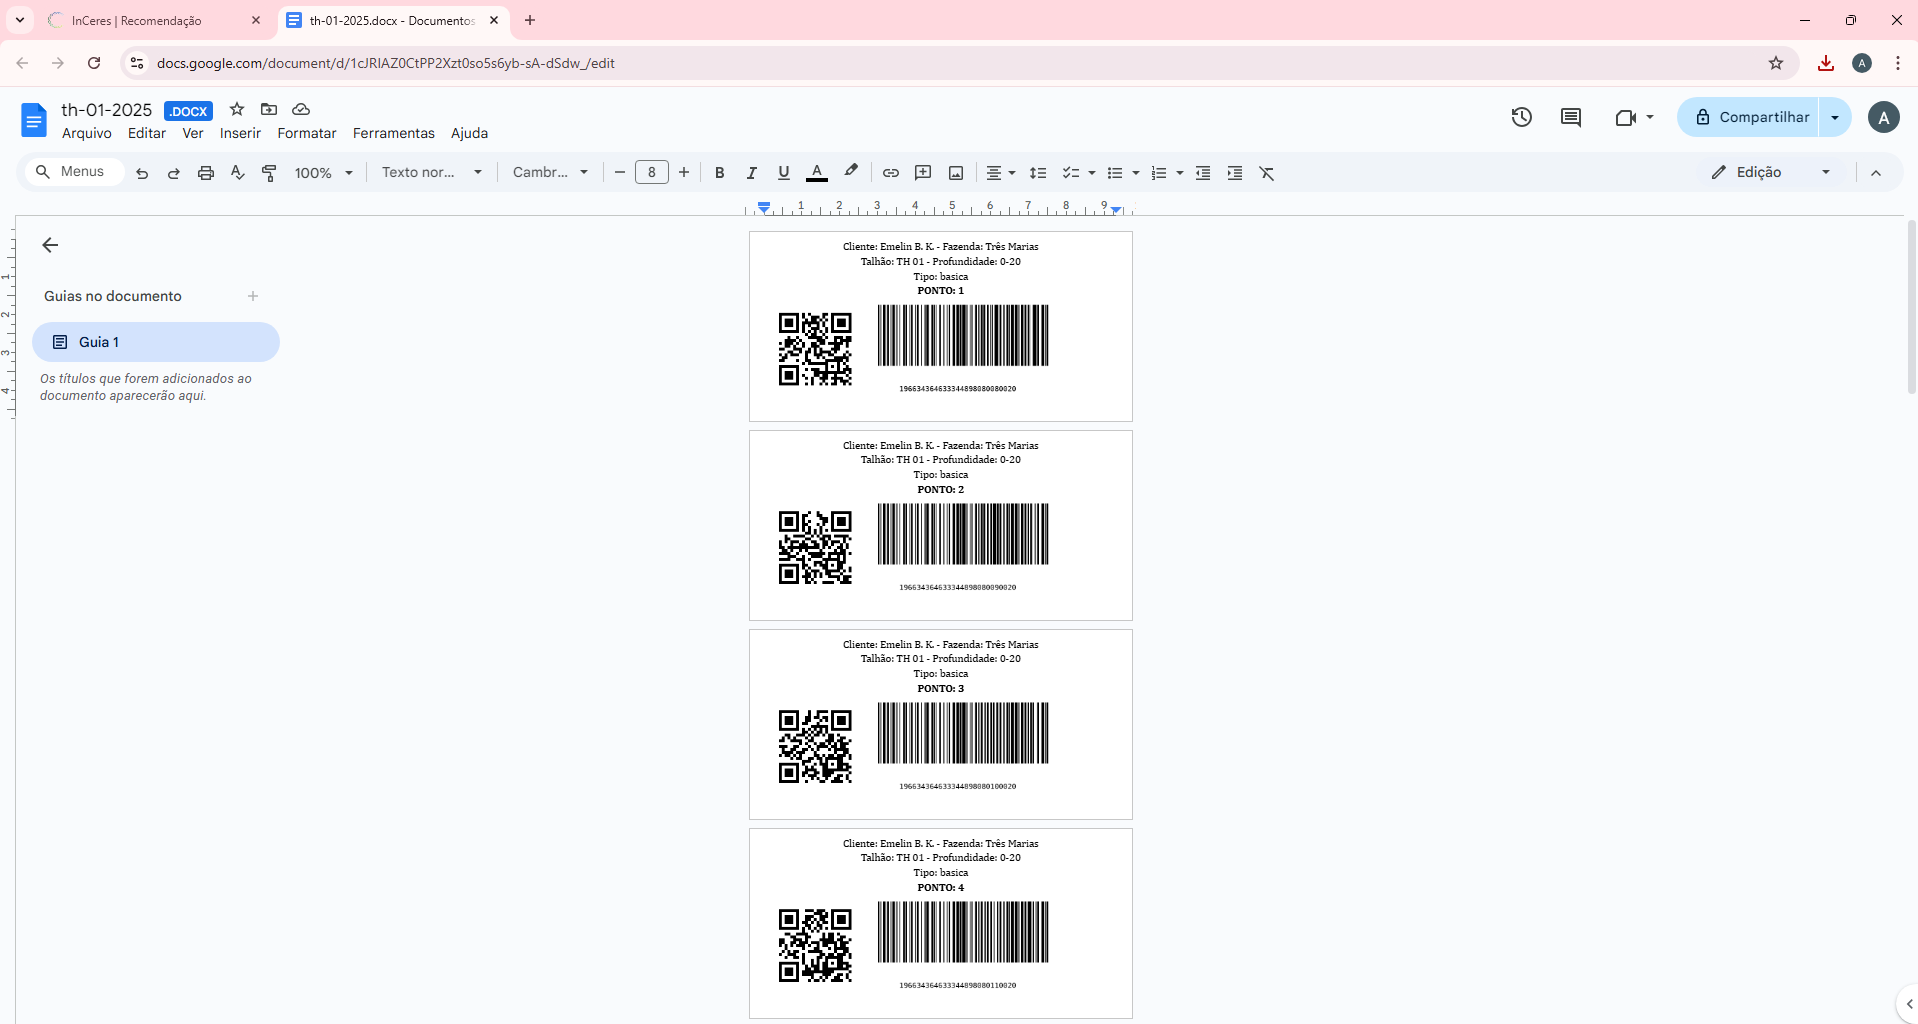Screen dimensions: 1918x1024
Task: Insert an image from toolbar
Action: 956,173
